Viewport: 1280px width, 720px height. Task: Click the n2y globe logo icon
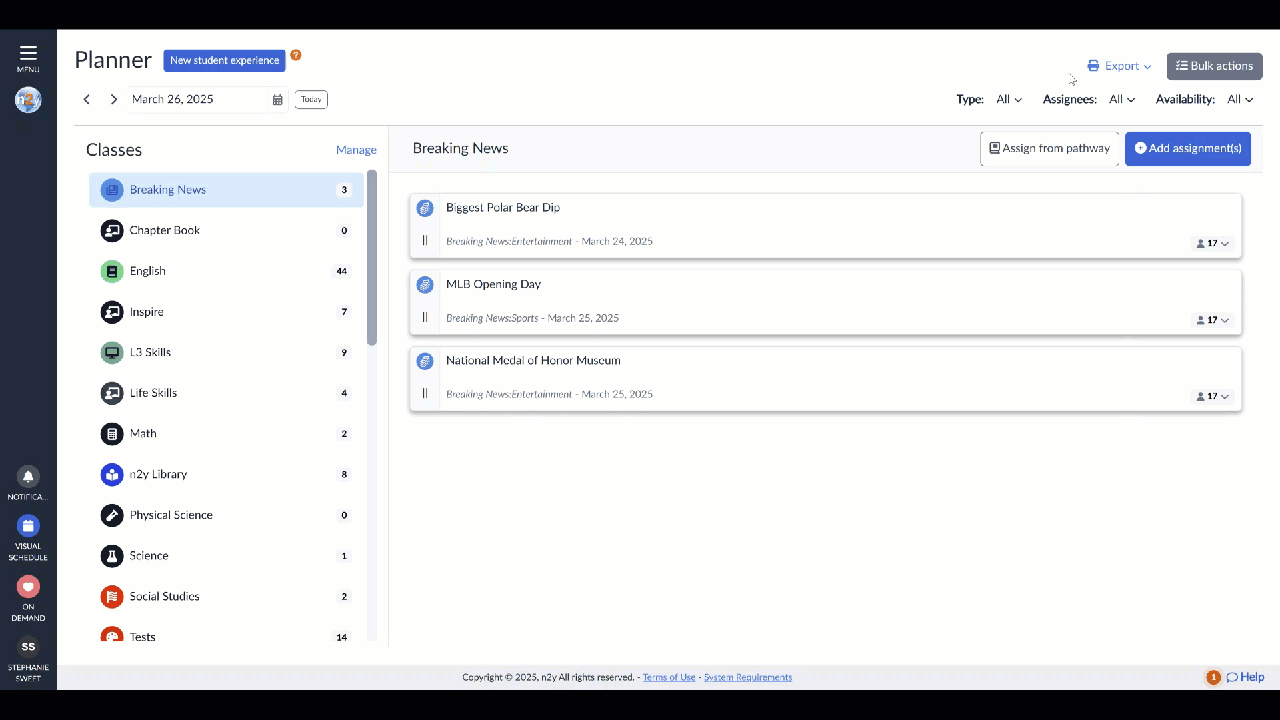point(28,100)
